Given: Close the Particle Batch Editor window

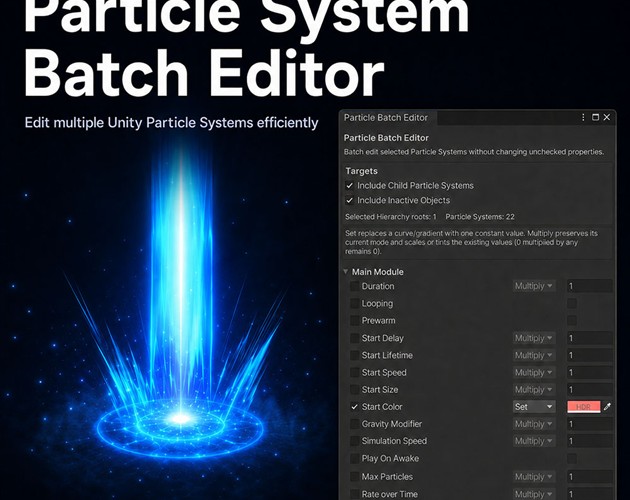Looking at the screenshot, I should pos(607,117).
